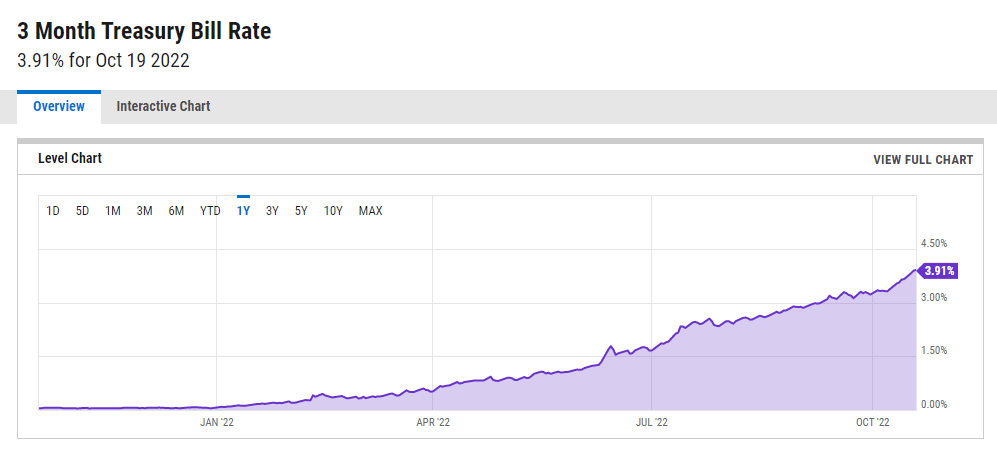Click the 1.50% y-axis label
The width and height of the screenshot is (997, 452).
tap(934, 350)
